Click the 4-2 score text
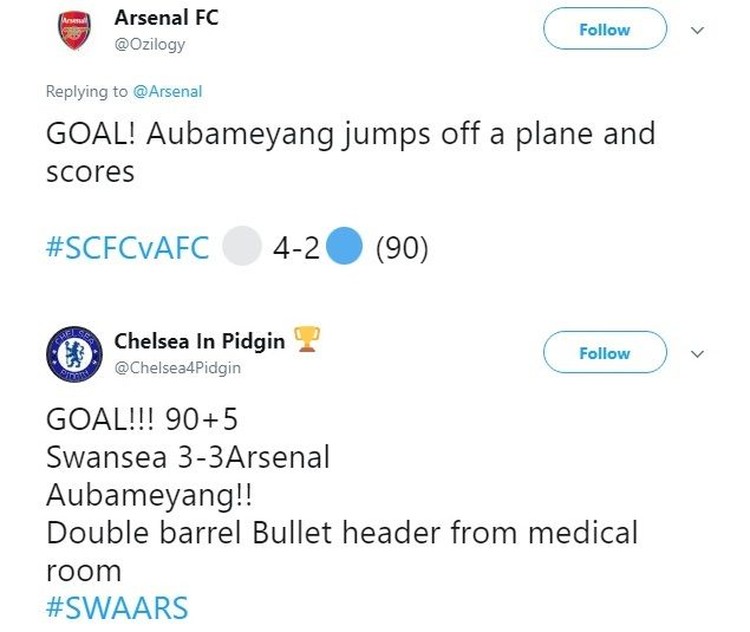The width and height of the screenshot is (750, 632). point(296,248)
